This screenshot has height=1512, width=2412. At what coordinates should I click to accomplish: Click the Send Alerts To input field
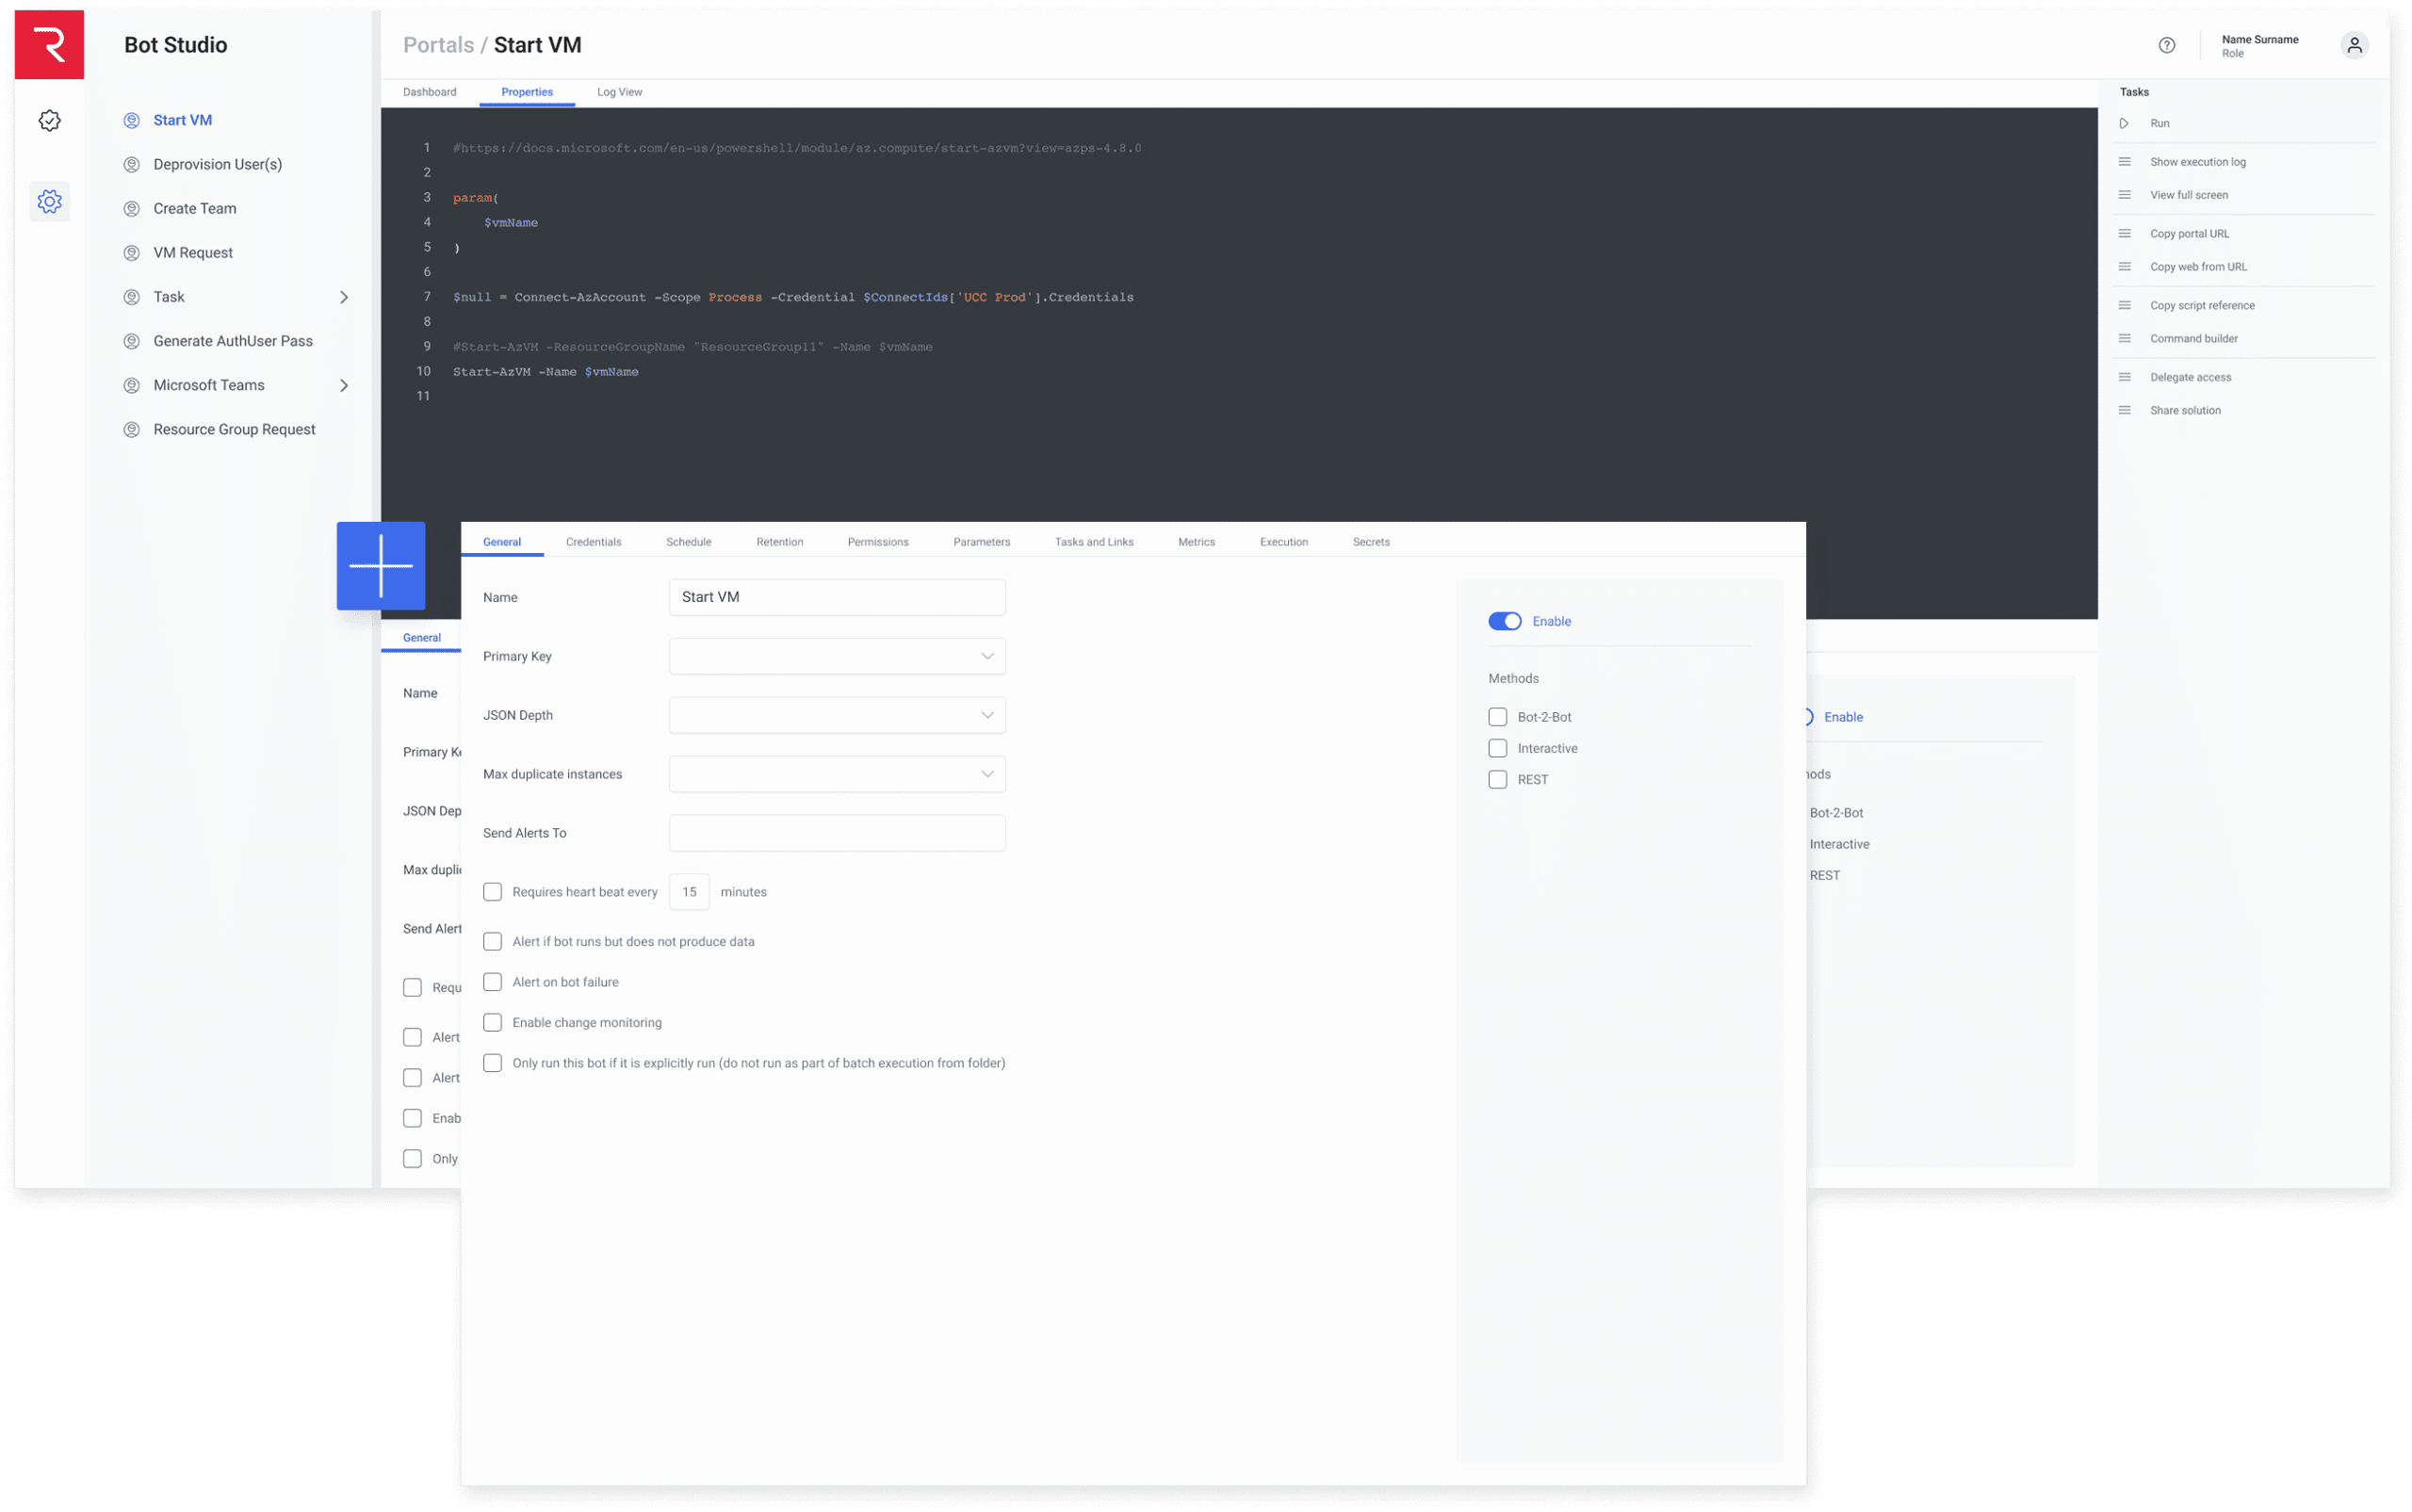click(837, 833)
